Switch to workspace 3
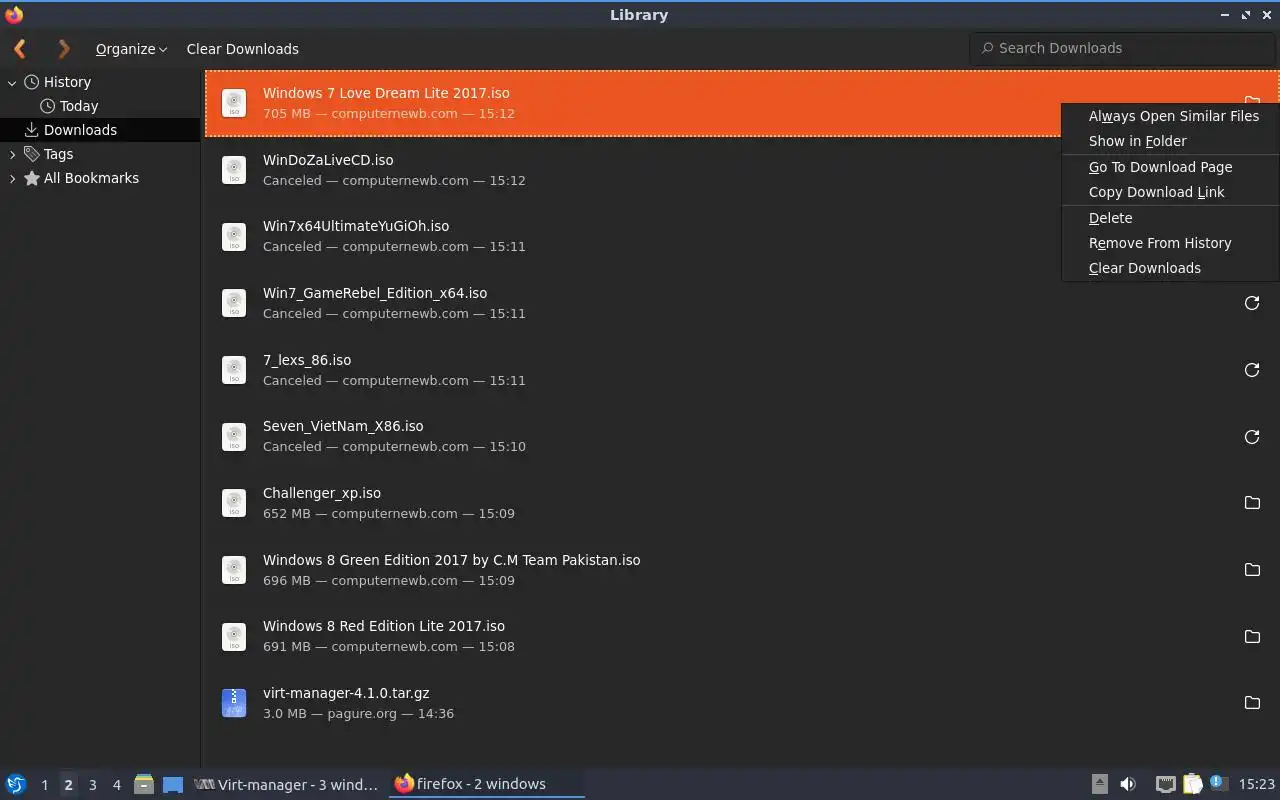 pos(92,785)
